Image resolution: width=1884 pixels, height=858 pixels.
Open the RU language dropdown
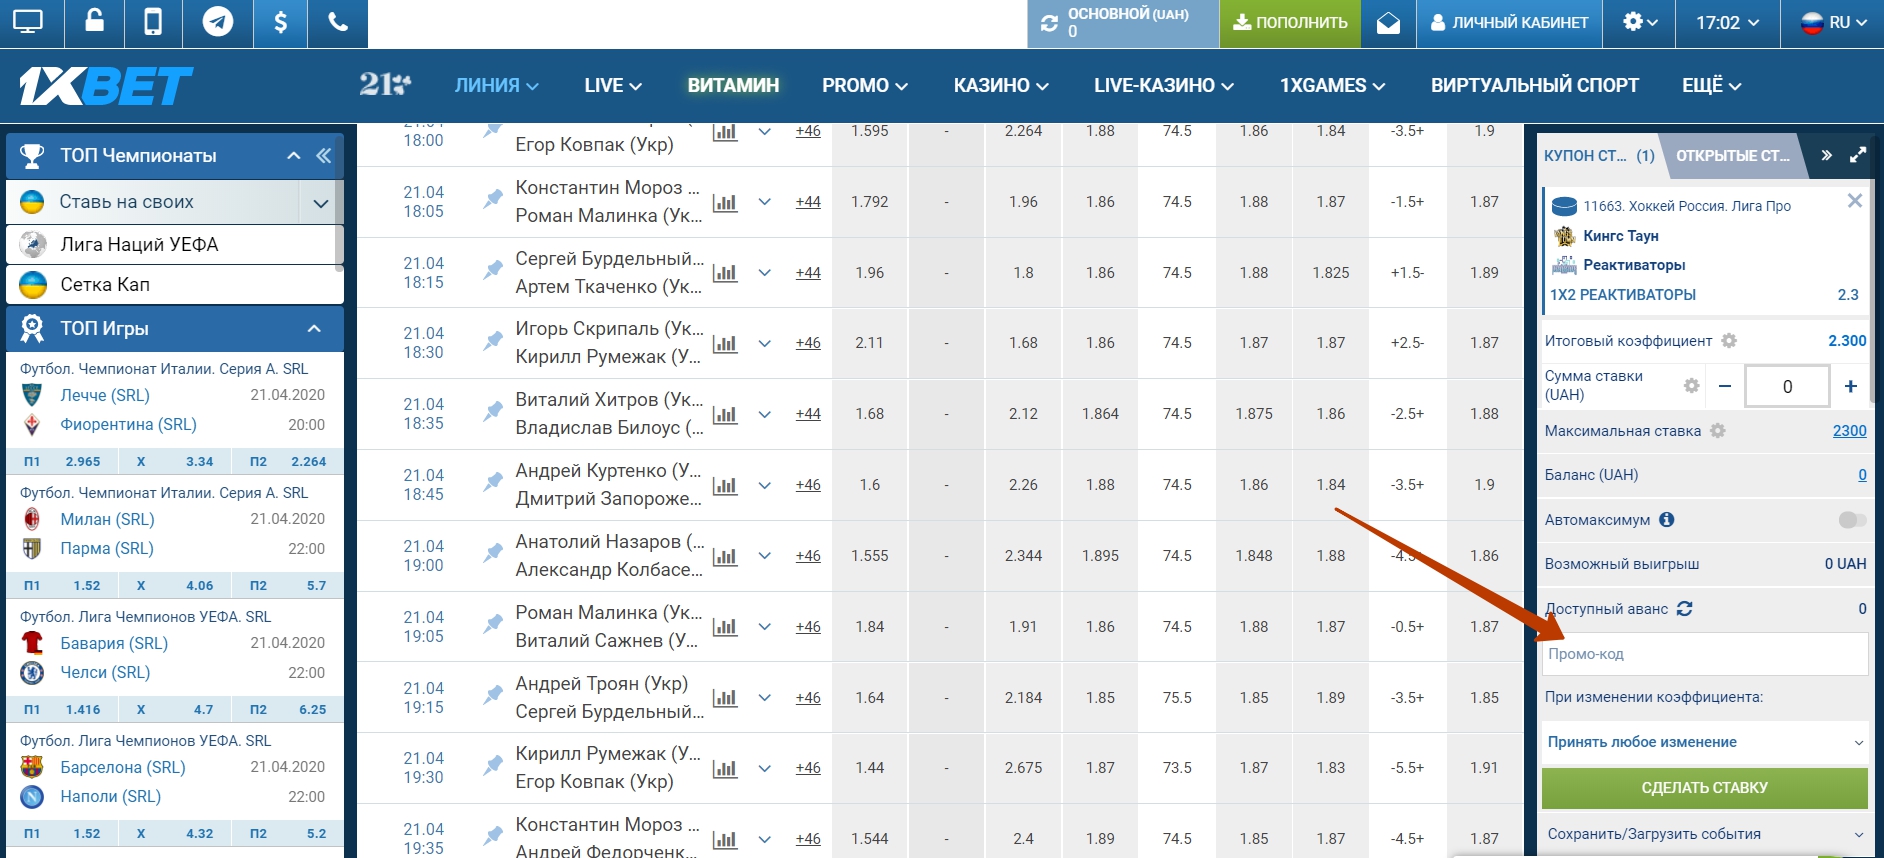tap(1833, 22)
